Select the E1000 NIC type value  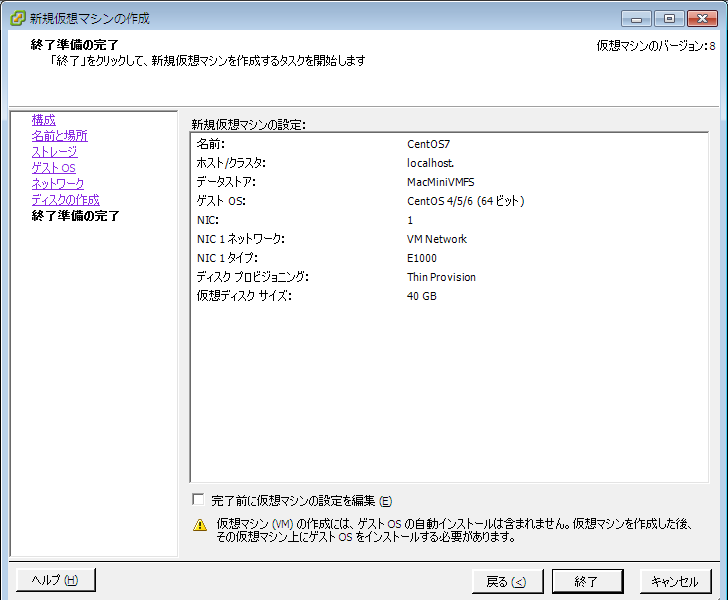pyautogui.click(x=422, y=258)
